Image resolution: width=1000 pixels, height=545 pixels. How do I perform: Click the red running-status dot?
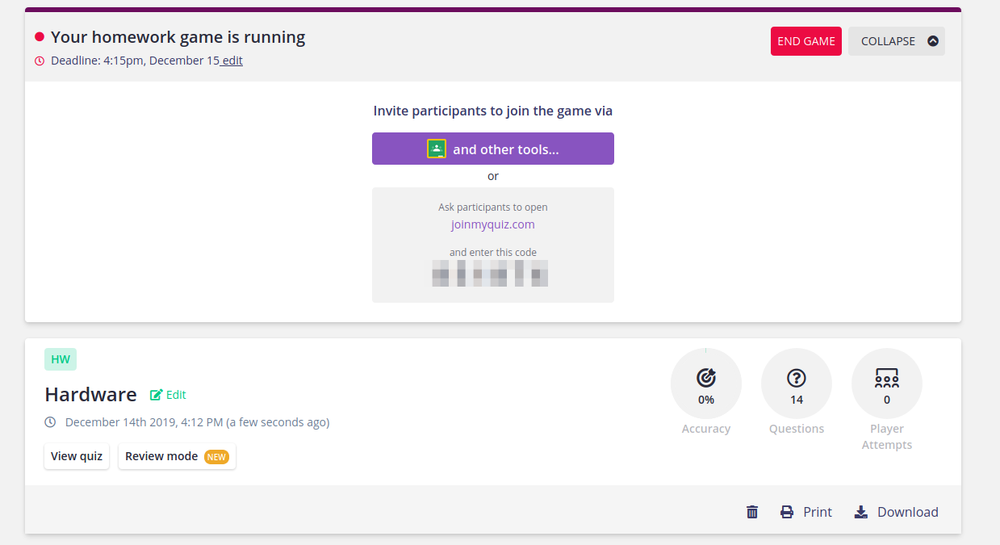(x=40, y=37)
